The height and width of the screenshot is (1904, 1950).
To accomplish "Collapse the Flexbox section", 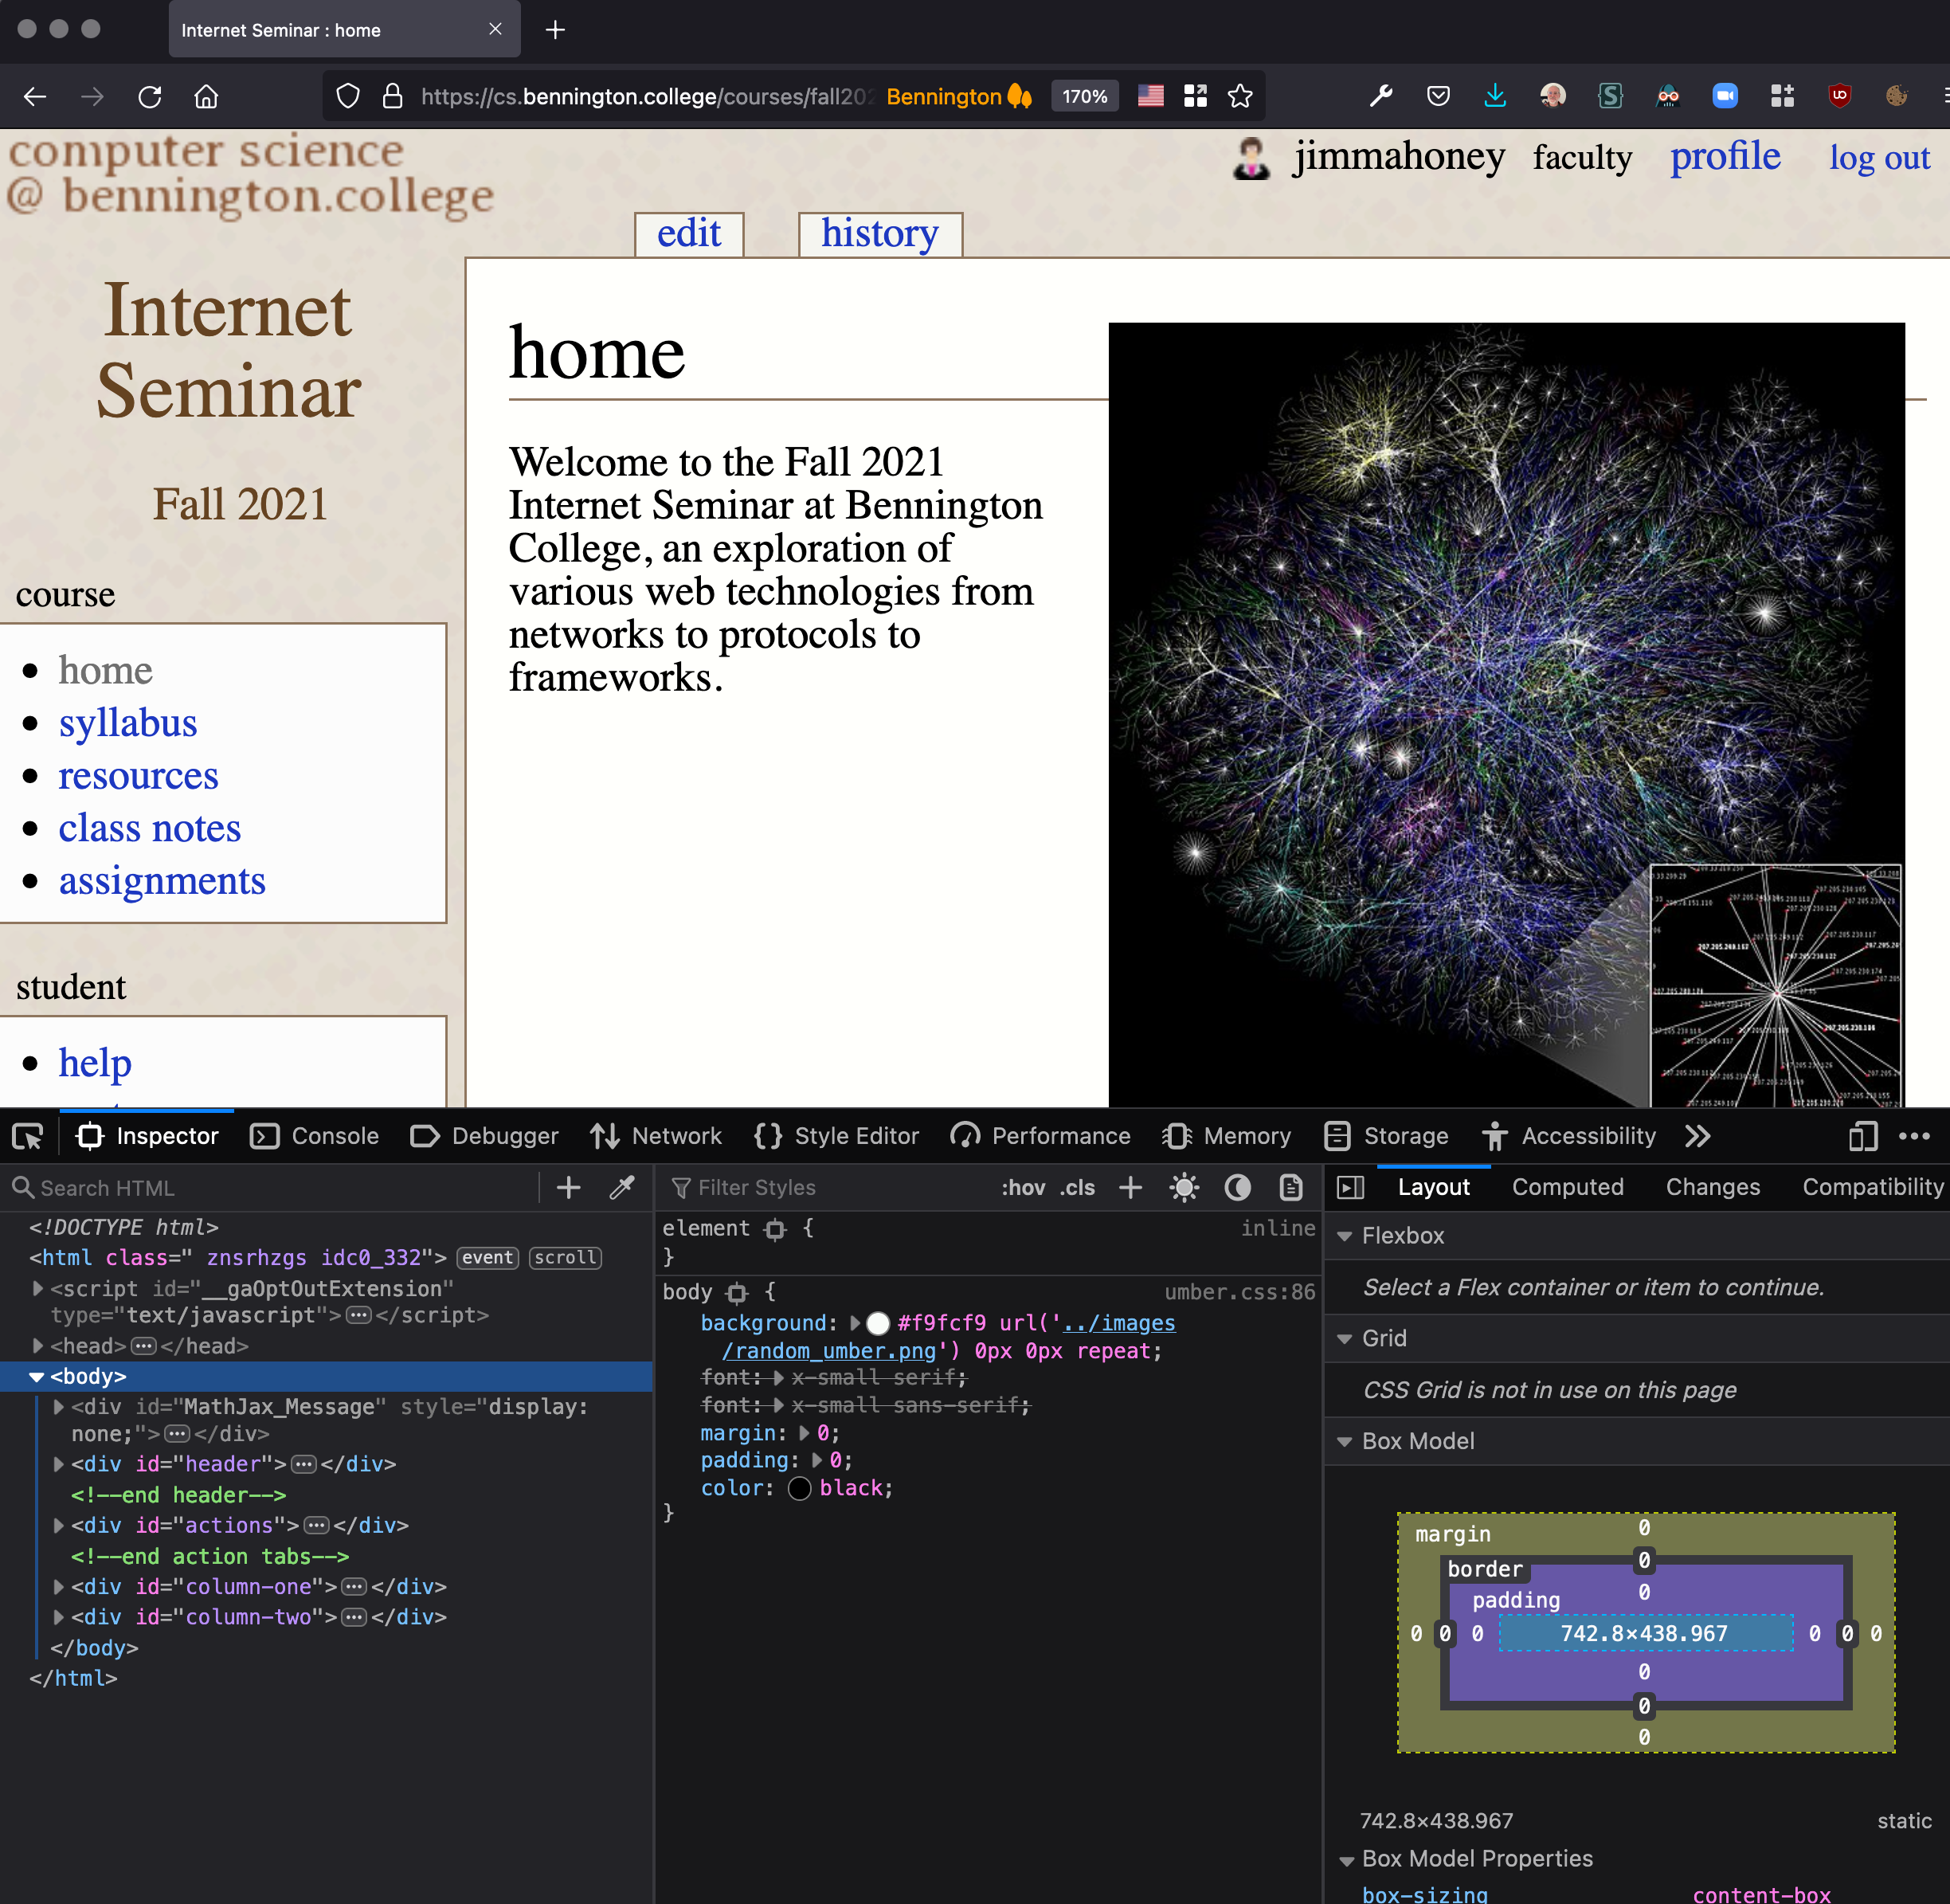I will coord(1345,1236).
